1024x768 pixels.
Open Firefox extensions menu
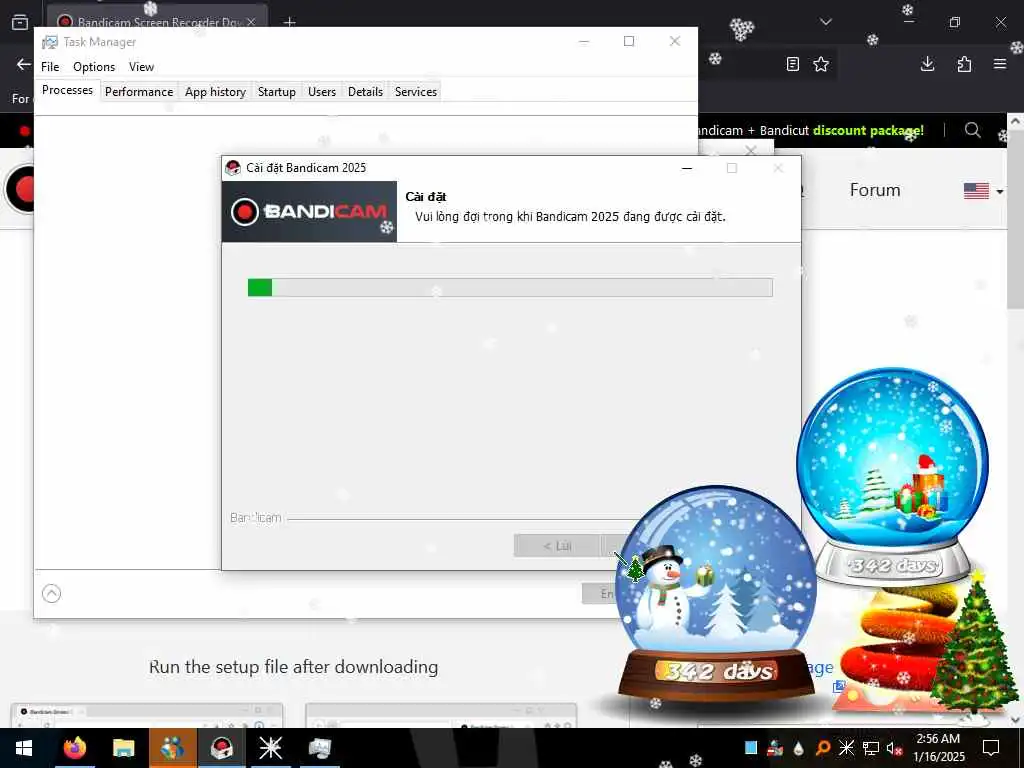964,64
